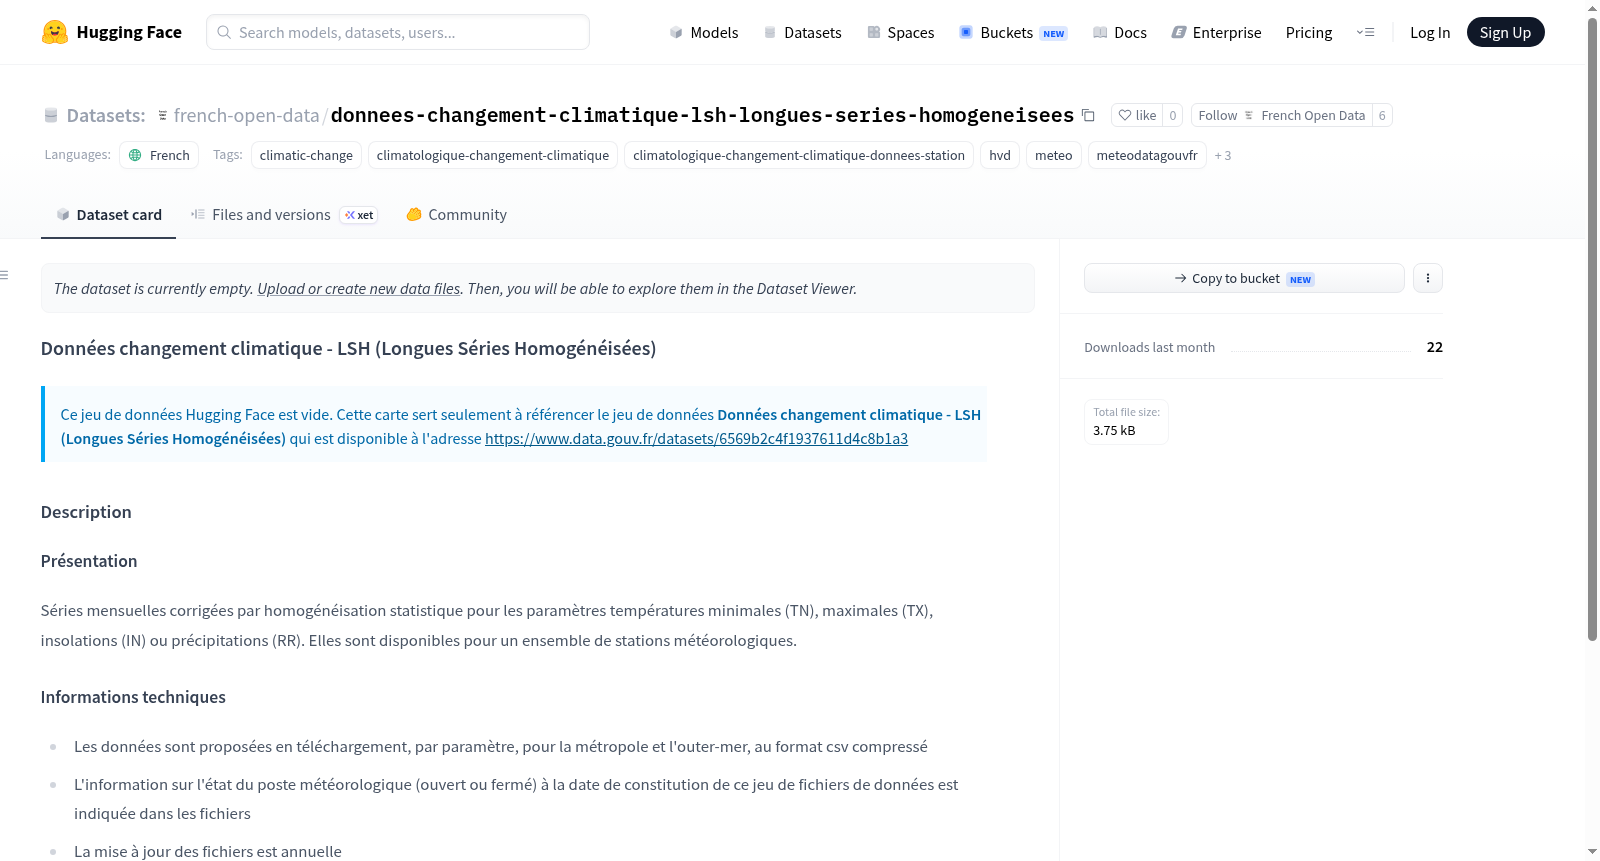Click the follower count 6
Screen dimensions: 1600x861
coord(1382,115)
